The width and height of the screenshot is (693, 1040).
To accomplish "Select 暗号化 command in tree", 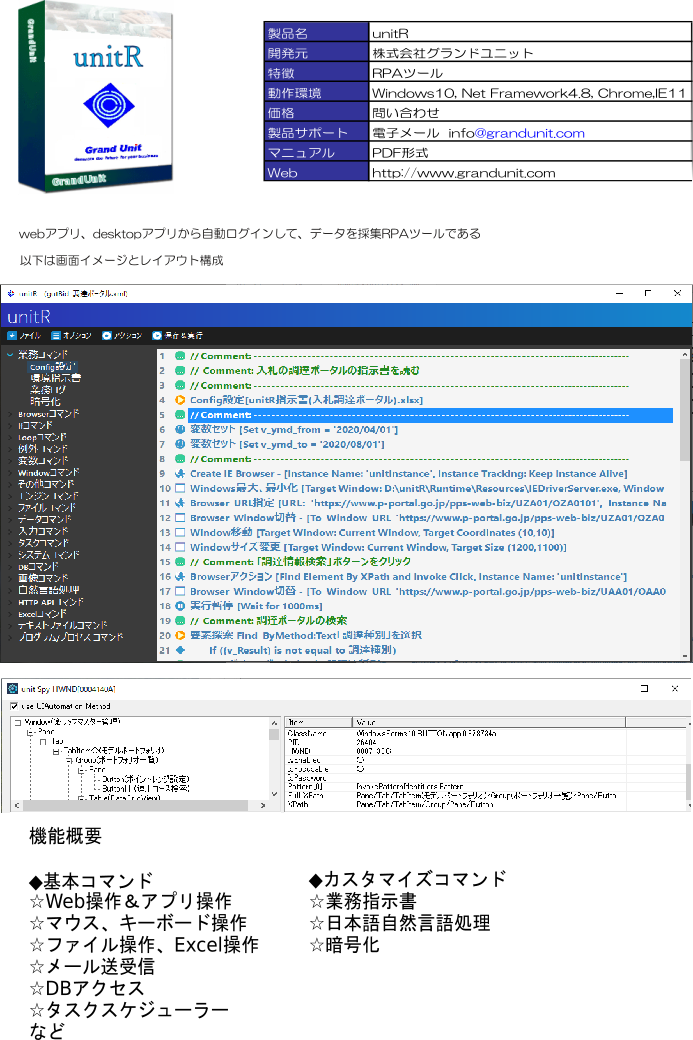I will coord(45,401).
